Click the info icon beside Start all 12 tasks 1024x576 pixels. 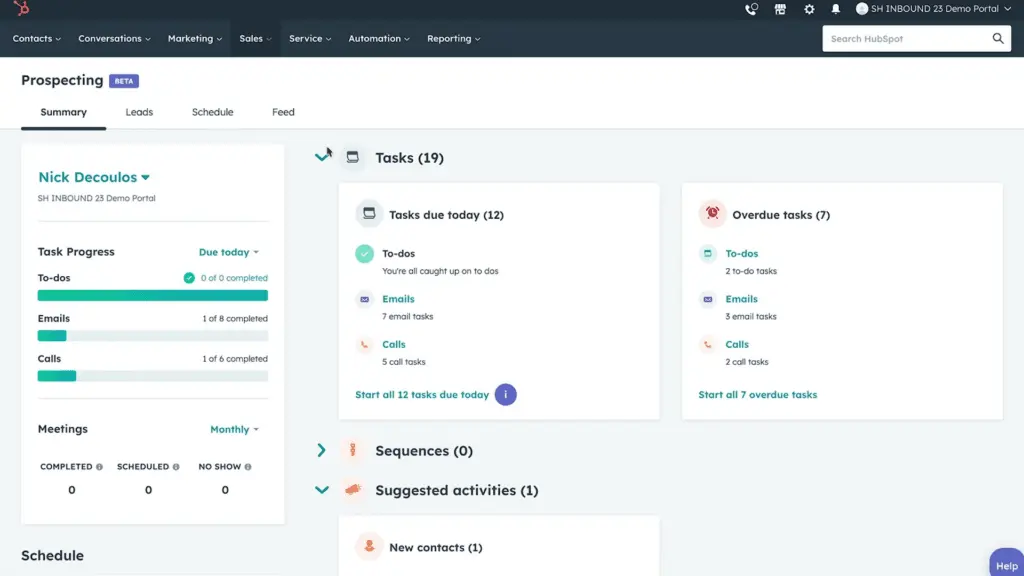(x=505, y=394)
